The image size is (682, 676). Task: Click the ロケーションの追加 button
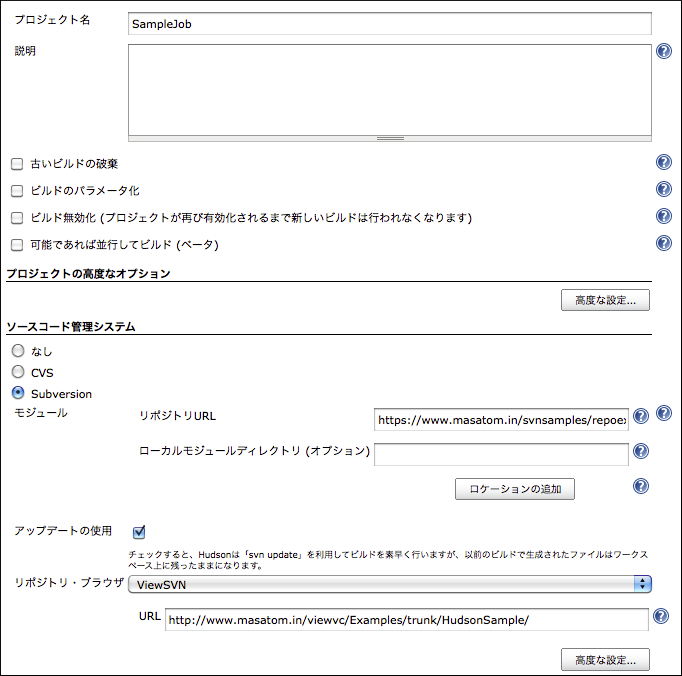(x=515, y=489)
